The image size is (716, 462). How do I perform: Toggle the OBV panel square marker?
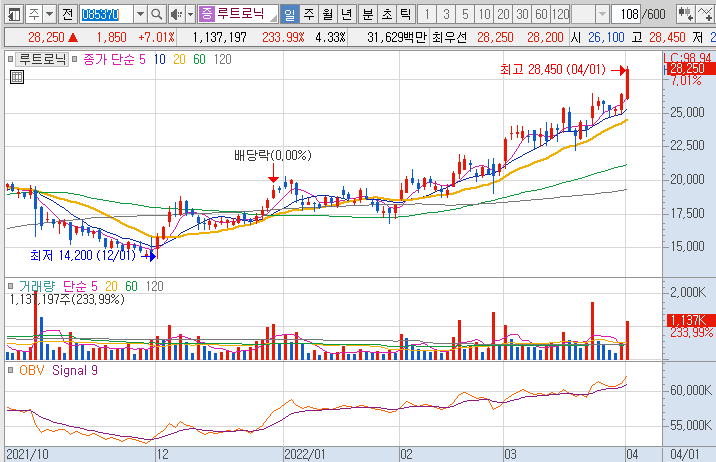10,370
